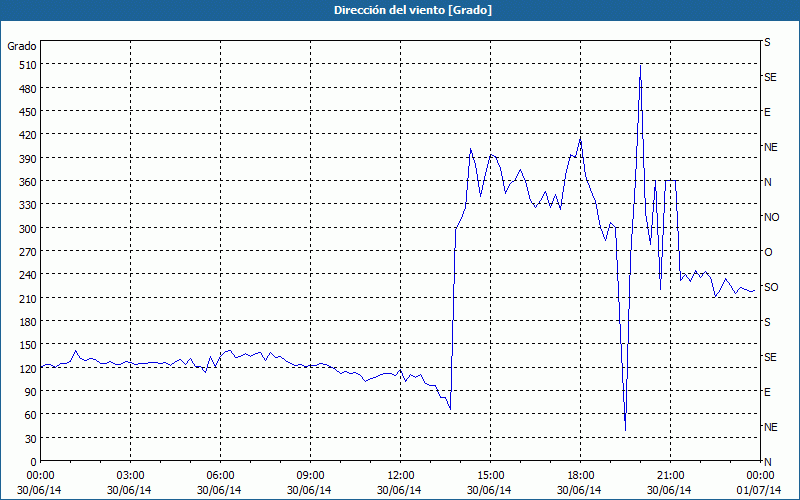Click the 480 y-axis value

28,88
